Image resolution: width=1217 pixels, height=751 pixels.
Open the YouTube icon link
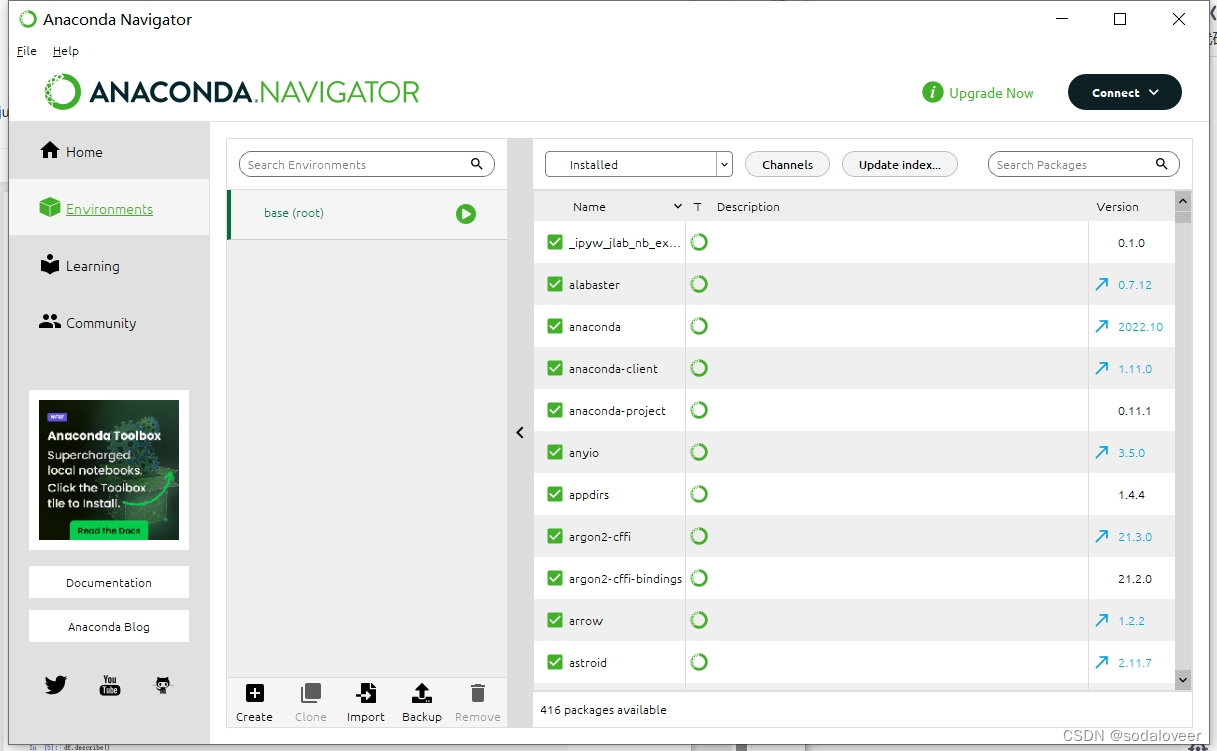coord(110,685)
